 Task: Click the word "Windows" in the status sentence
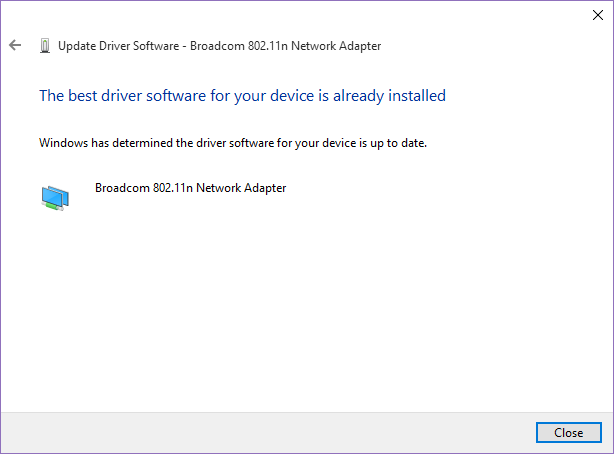(x=63, y=143)
